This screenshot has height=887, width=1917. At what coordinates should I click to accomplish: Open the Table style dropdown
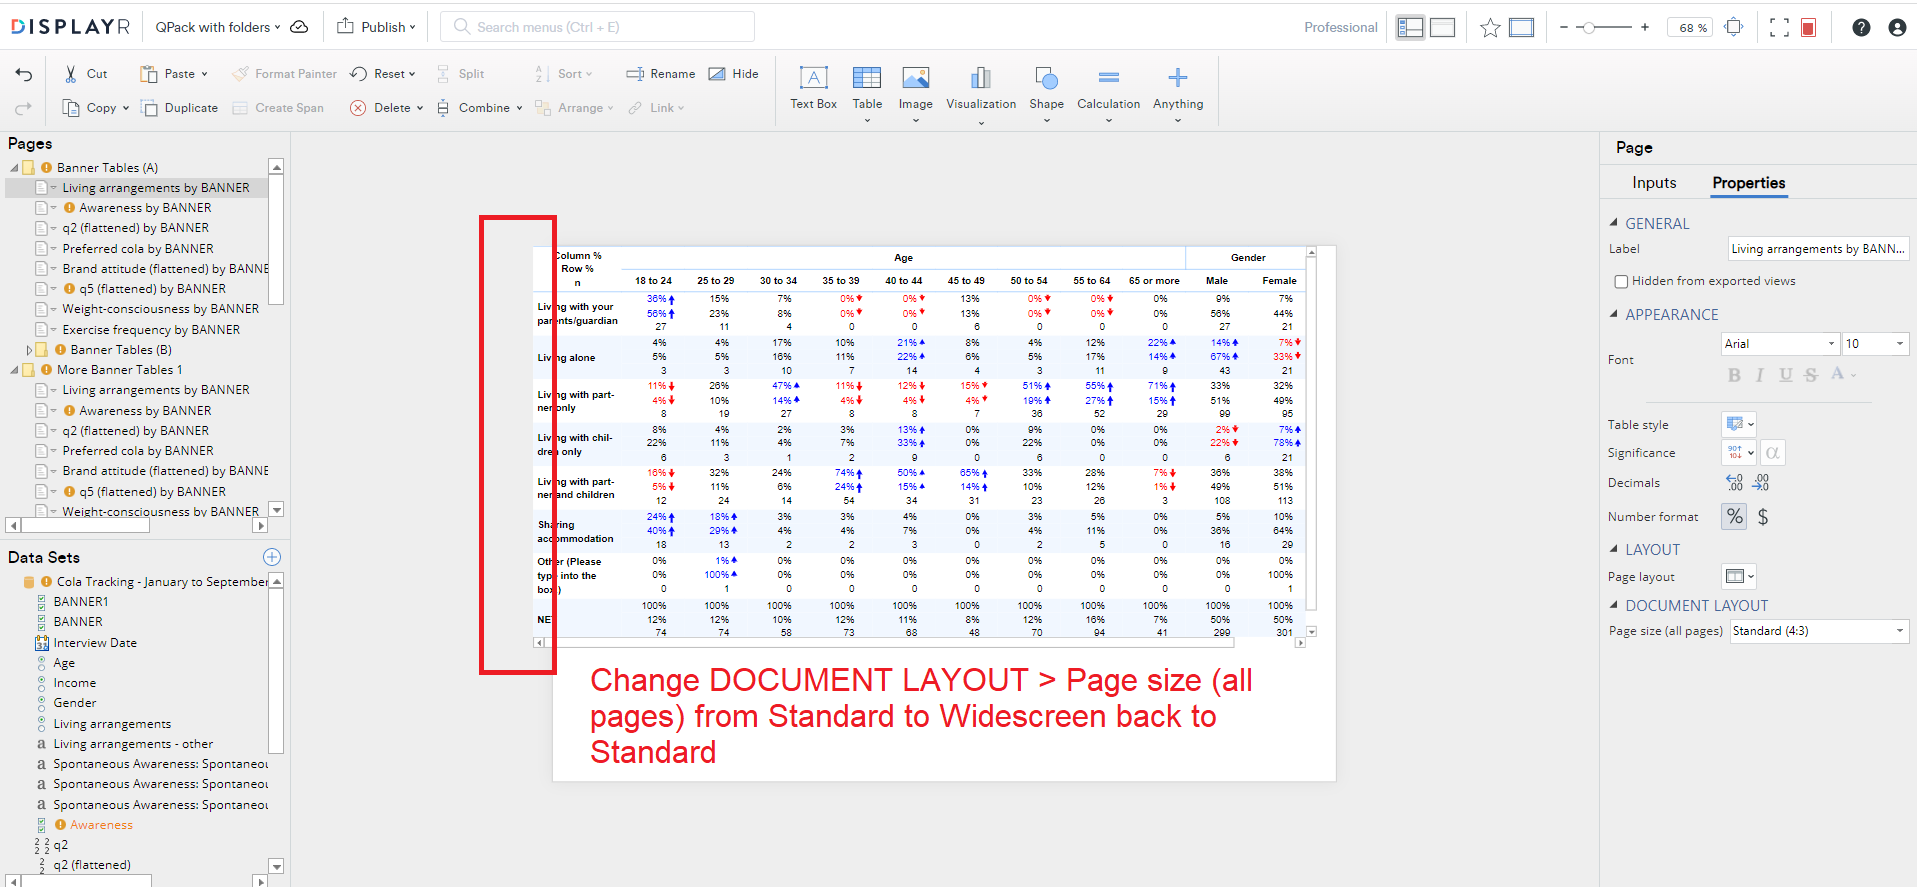[1739, 424]
